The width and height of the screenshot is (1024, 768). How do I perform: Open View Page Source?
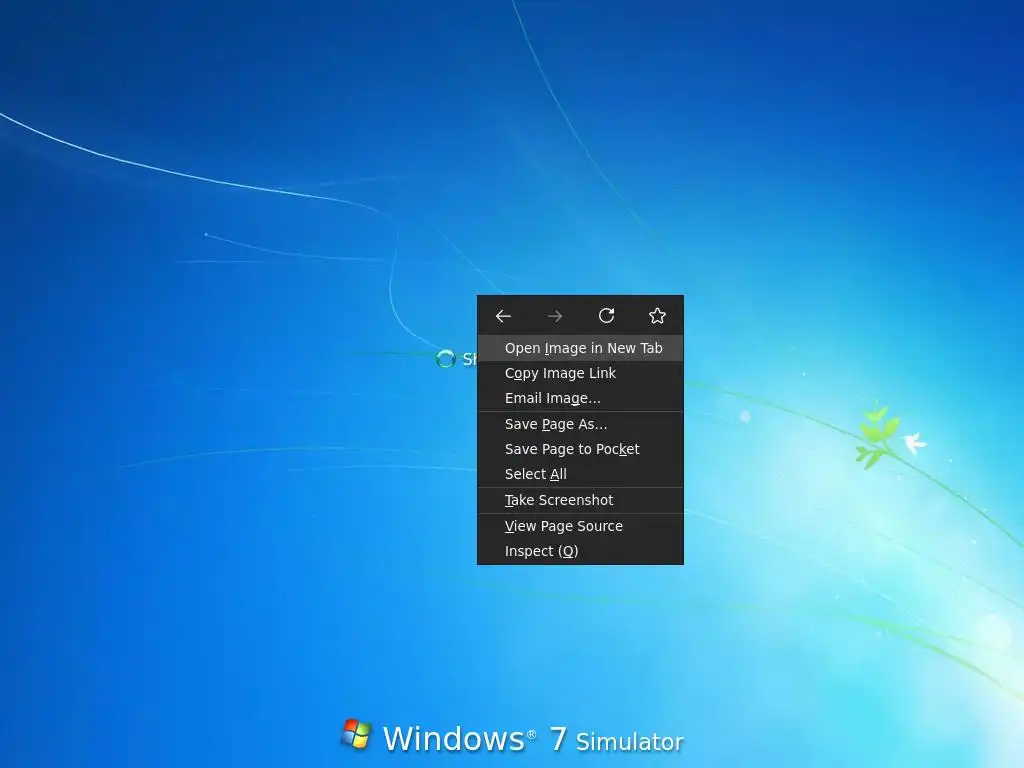[x=580, y=526]
